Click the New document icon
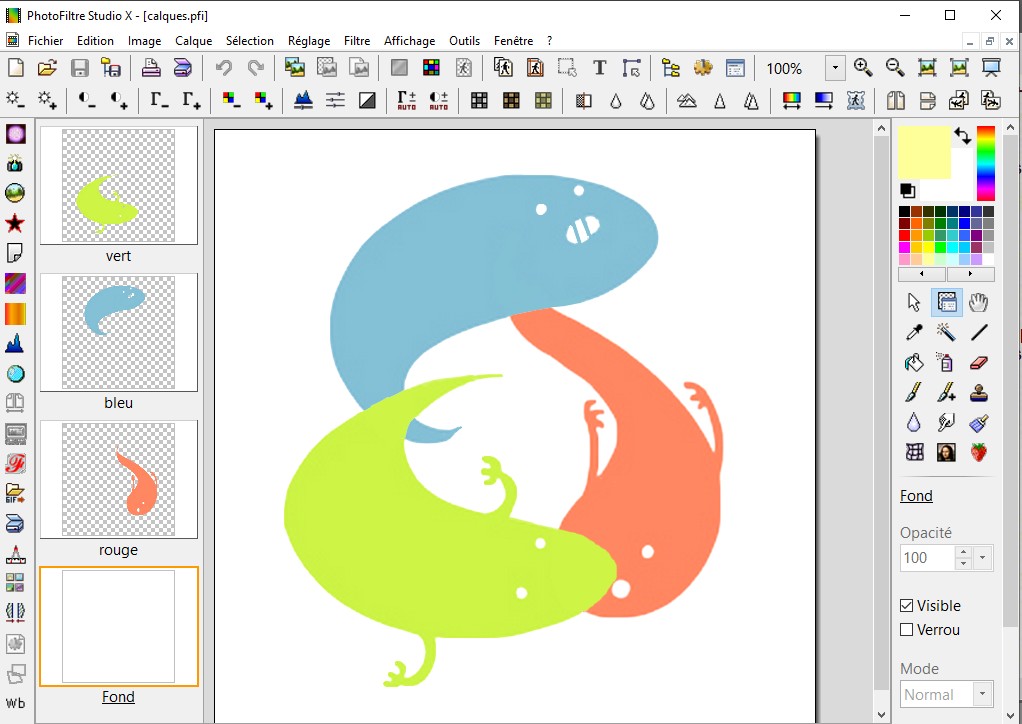1022x724 pixels. pyautogui.click(x=15, y=68)
